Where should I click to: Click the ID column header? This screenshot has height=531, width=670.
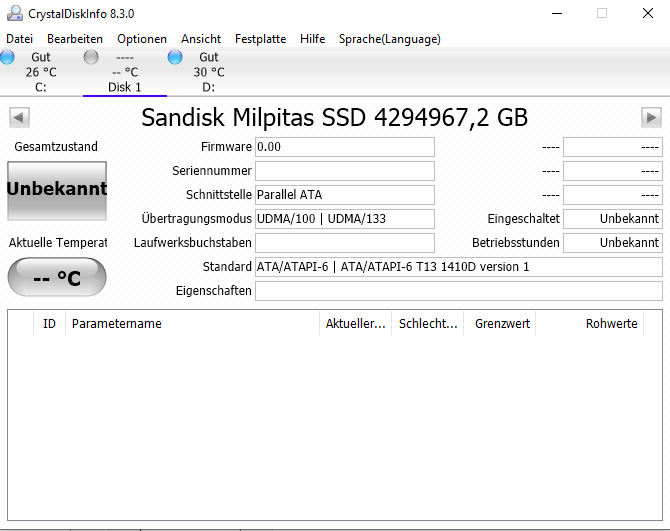[49, 323]
